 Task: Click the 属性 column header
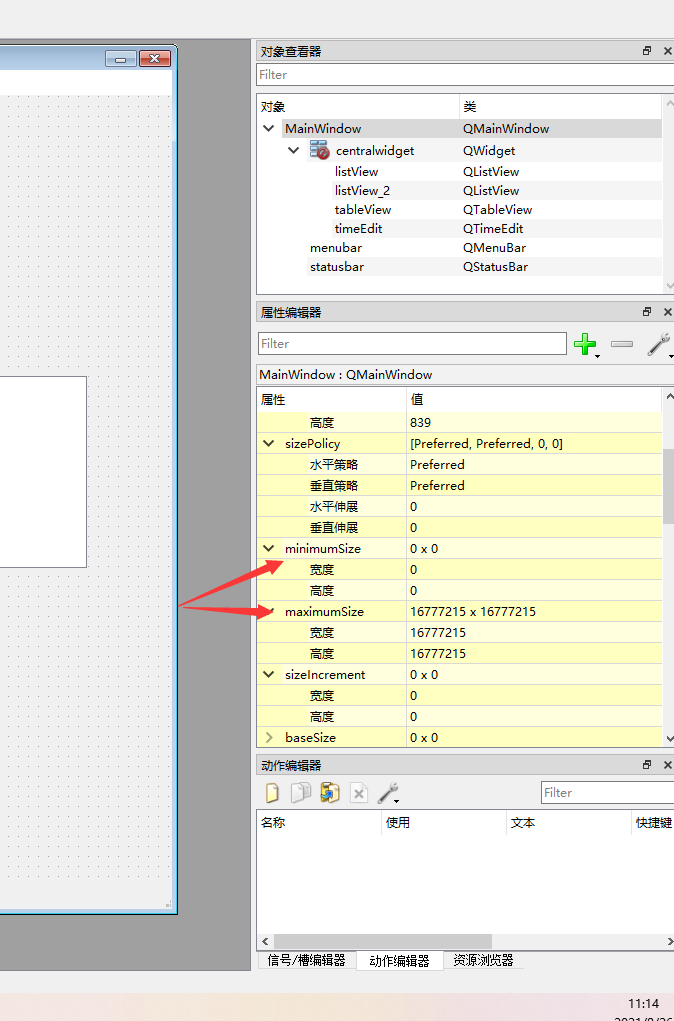click(x=331, y=400)
